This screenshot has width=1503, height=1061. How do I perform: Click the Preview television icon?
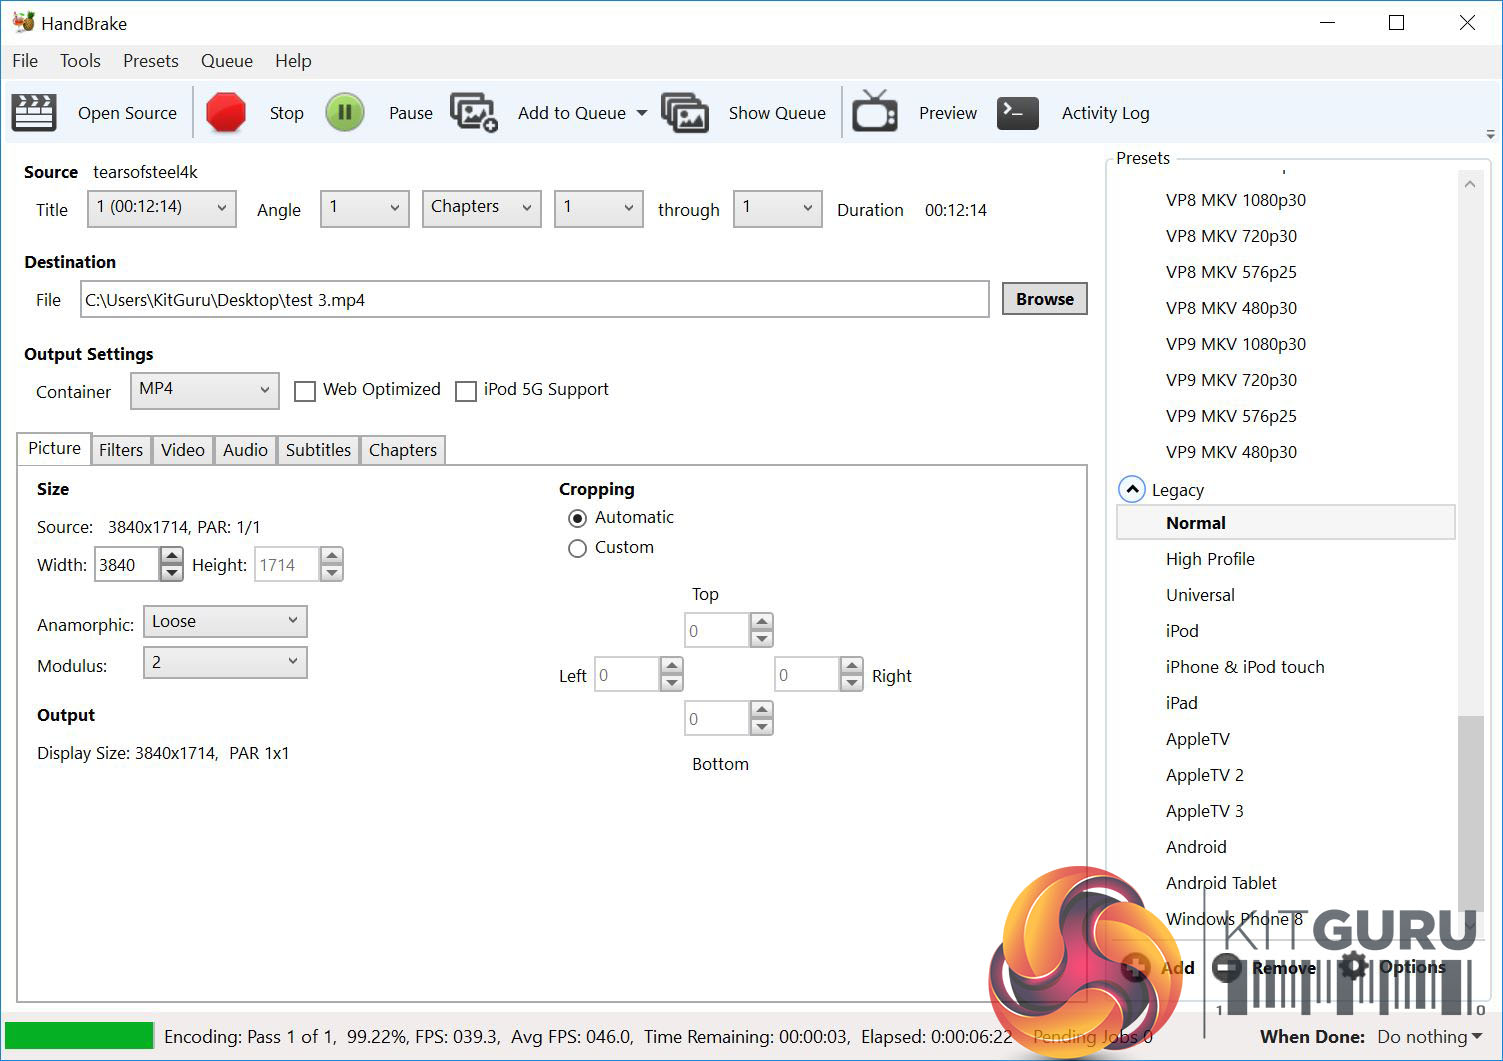point(875,112)
